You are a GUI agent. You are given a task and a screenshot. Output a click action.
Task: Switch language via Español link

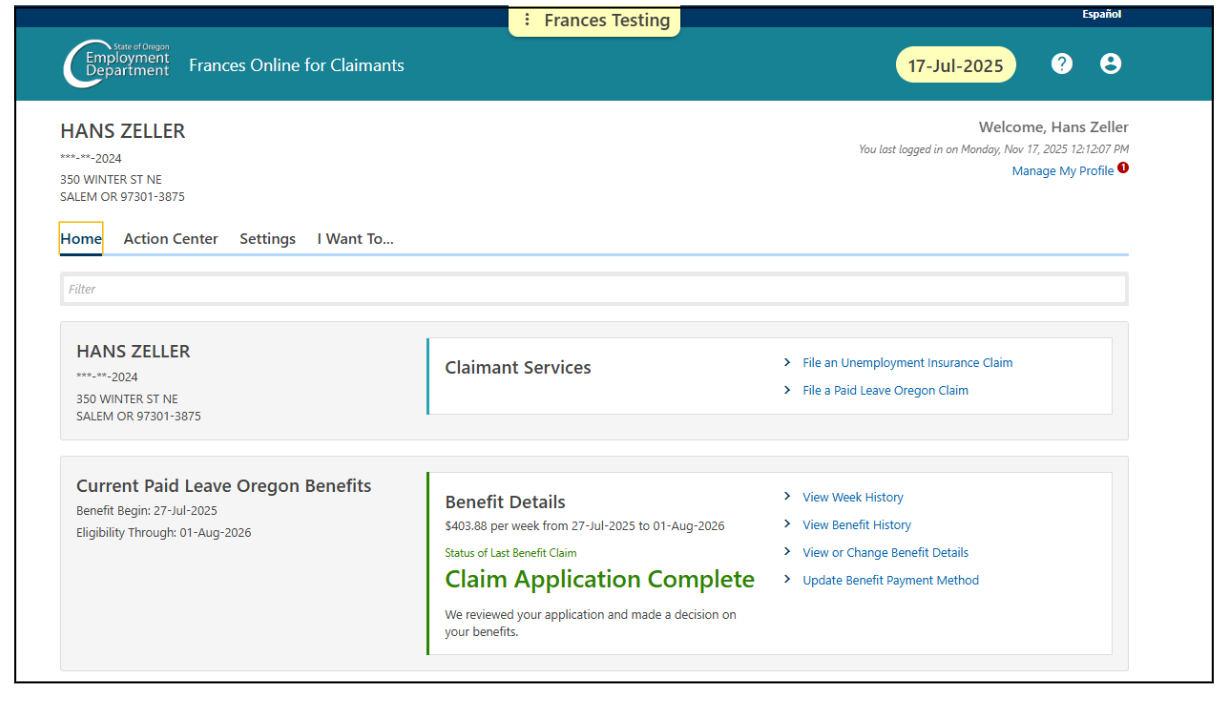[x=1101, y=14]
